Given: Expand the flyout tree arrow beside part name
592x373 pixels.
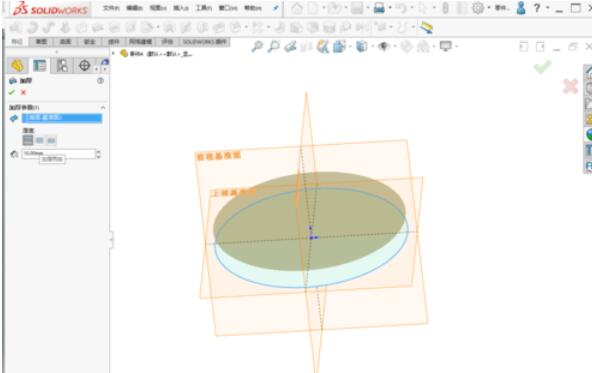Looking at the screenshot, I should point(113,54).
